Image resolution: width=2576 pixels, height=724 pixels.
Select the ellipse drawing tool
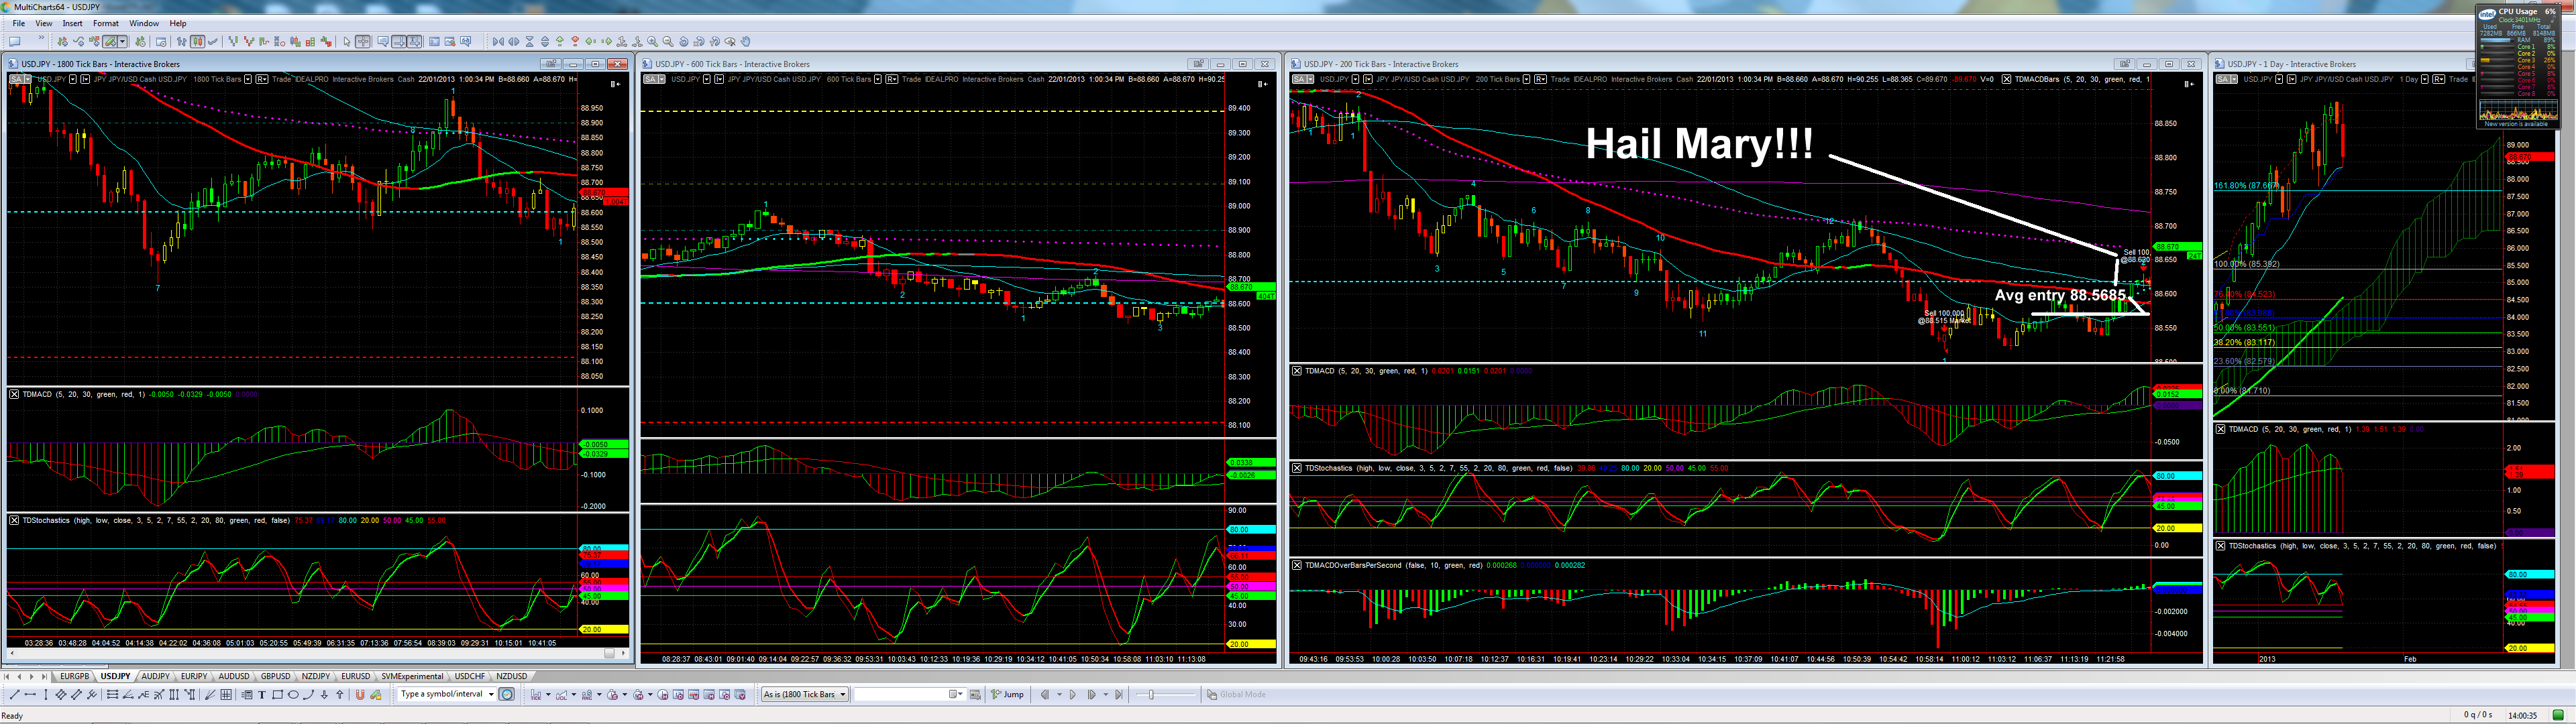point(293,695)
